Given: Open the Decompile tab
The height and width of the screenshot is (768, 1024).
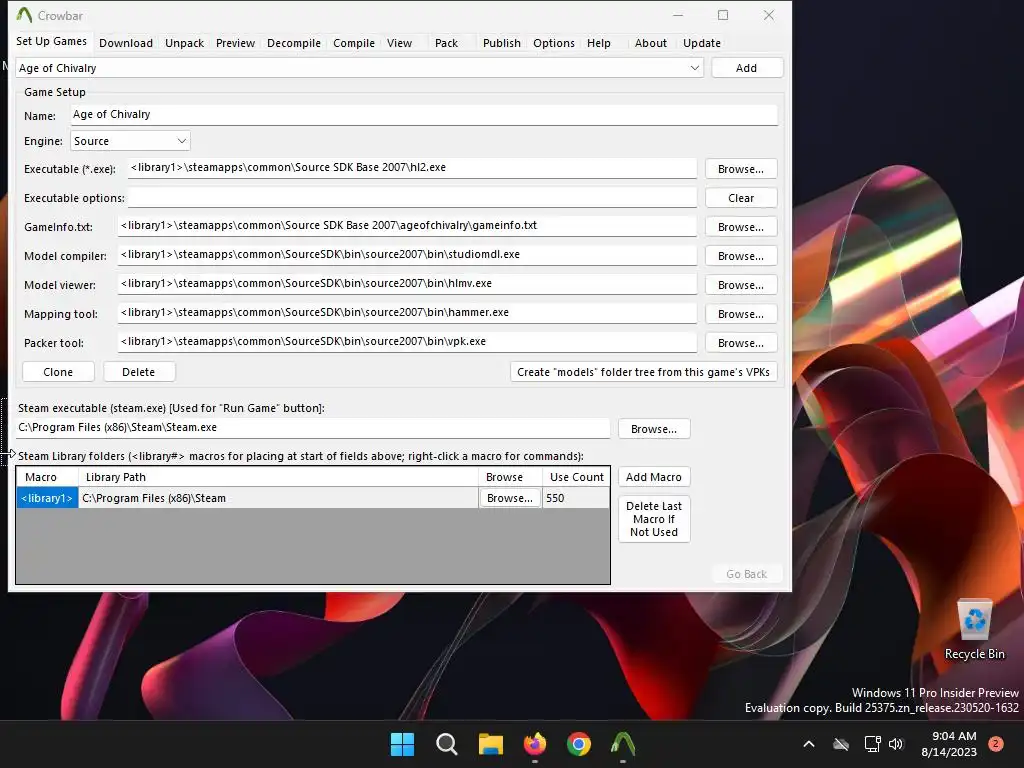Looking at the screenshot, I should (x=294, y=43).
